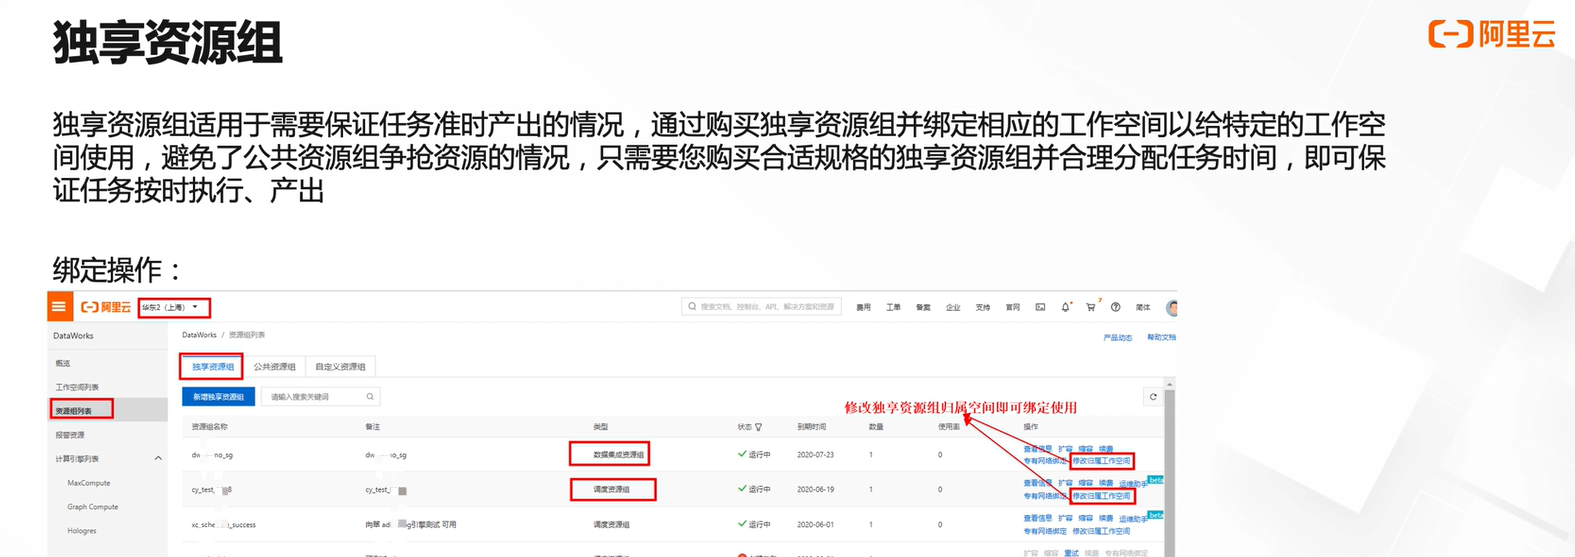1575x557 pixels.
Task: Open the 备案 menu in the top bar
Action: click(923, 307)
